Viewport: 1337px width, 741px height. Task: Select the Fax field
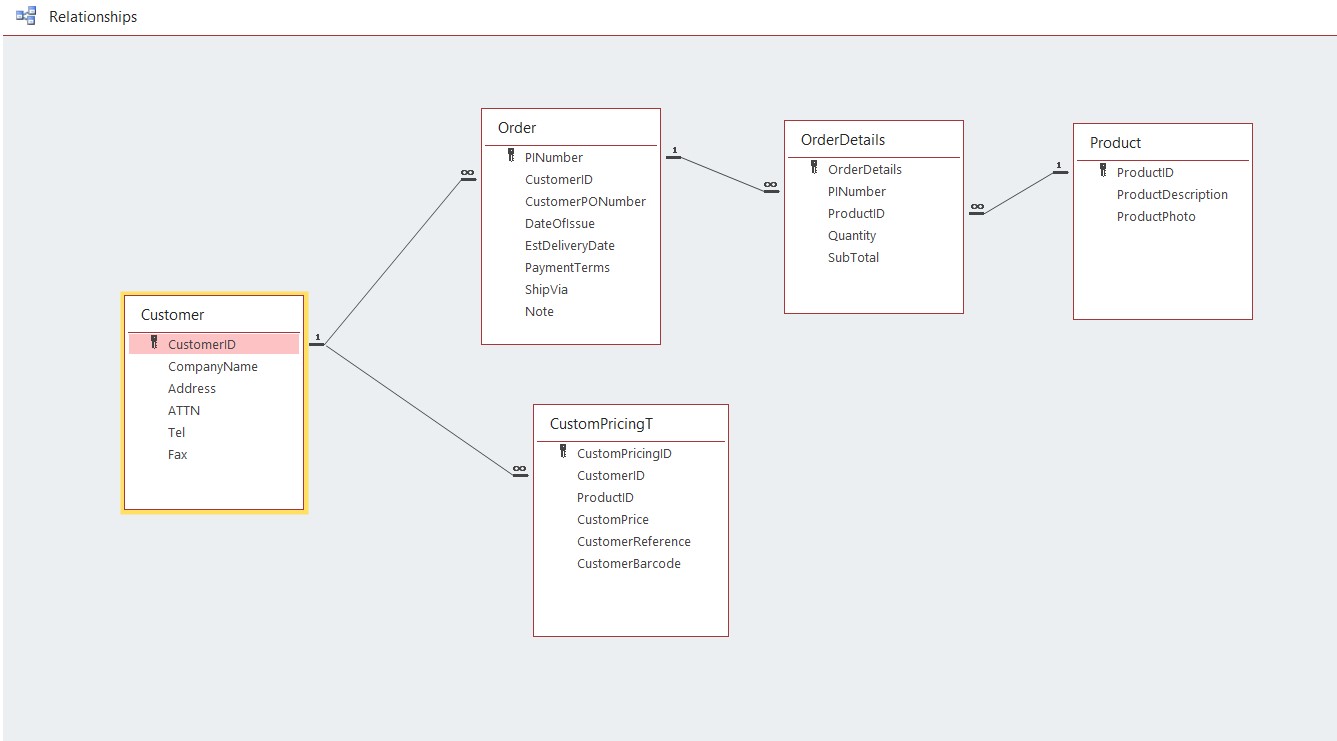coord(178,455)
